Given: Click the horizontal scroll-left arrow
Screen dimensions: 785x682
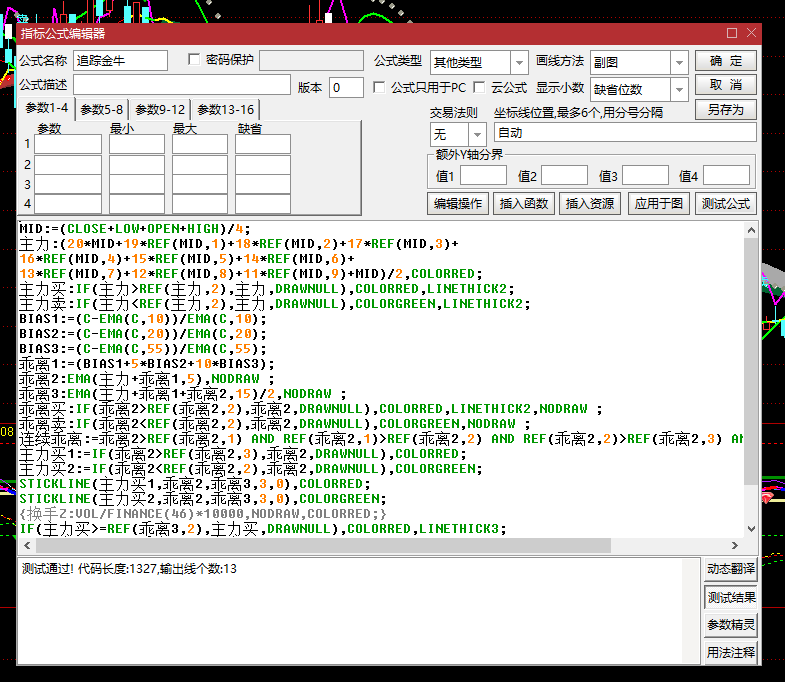Looking at the screenshot, I should tap(27, 545).
